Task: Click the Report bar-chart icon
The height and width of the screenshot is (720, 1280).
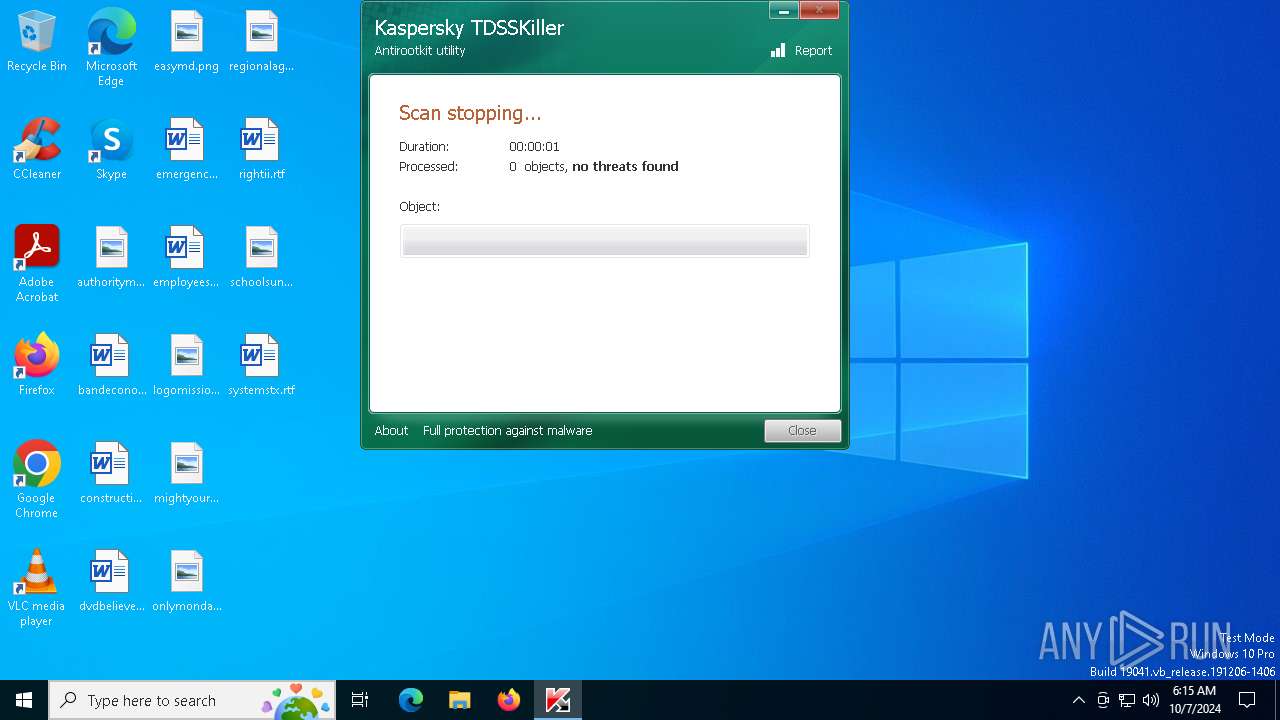Action: click(778, 50)
